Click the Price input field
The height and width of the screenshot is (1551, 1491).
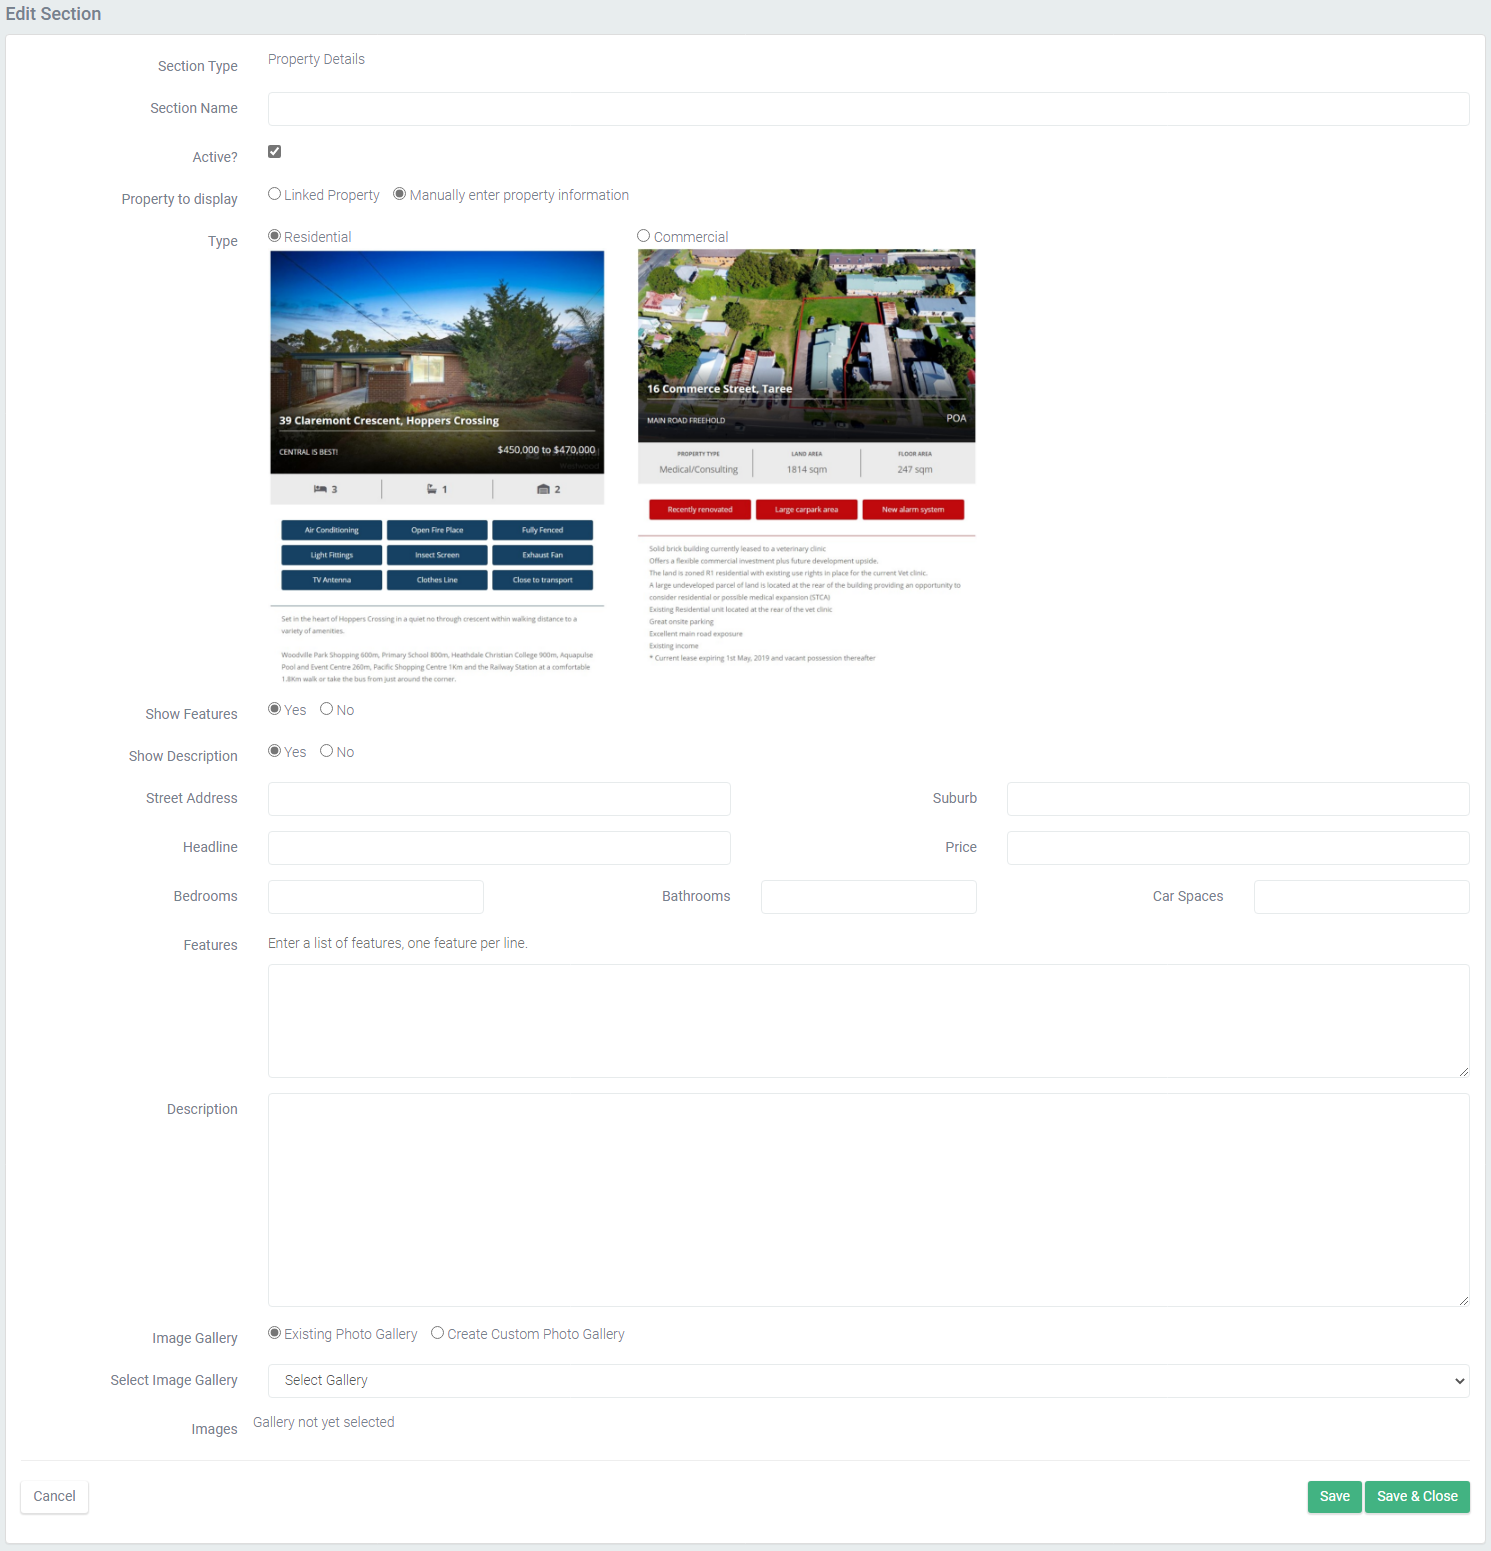click(x=1237, y=848)
